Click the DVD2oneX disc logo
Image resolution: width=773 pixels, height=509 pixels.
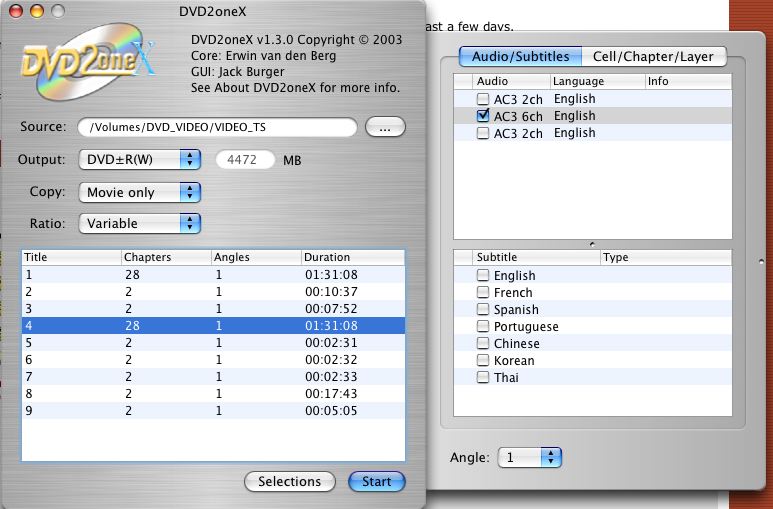[x=88, y=61]
